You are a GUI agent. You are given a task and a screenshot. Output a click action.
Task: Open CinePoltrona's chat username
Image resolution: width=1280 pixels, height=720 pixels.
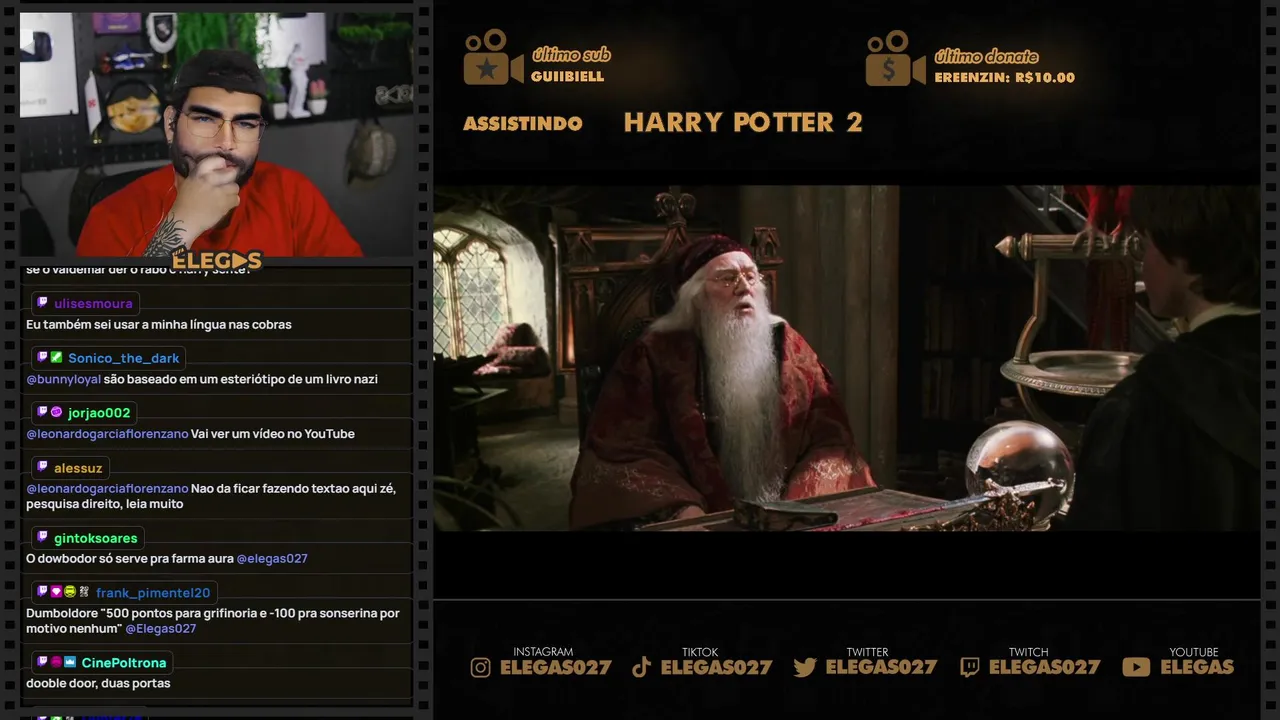(124, 662)
